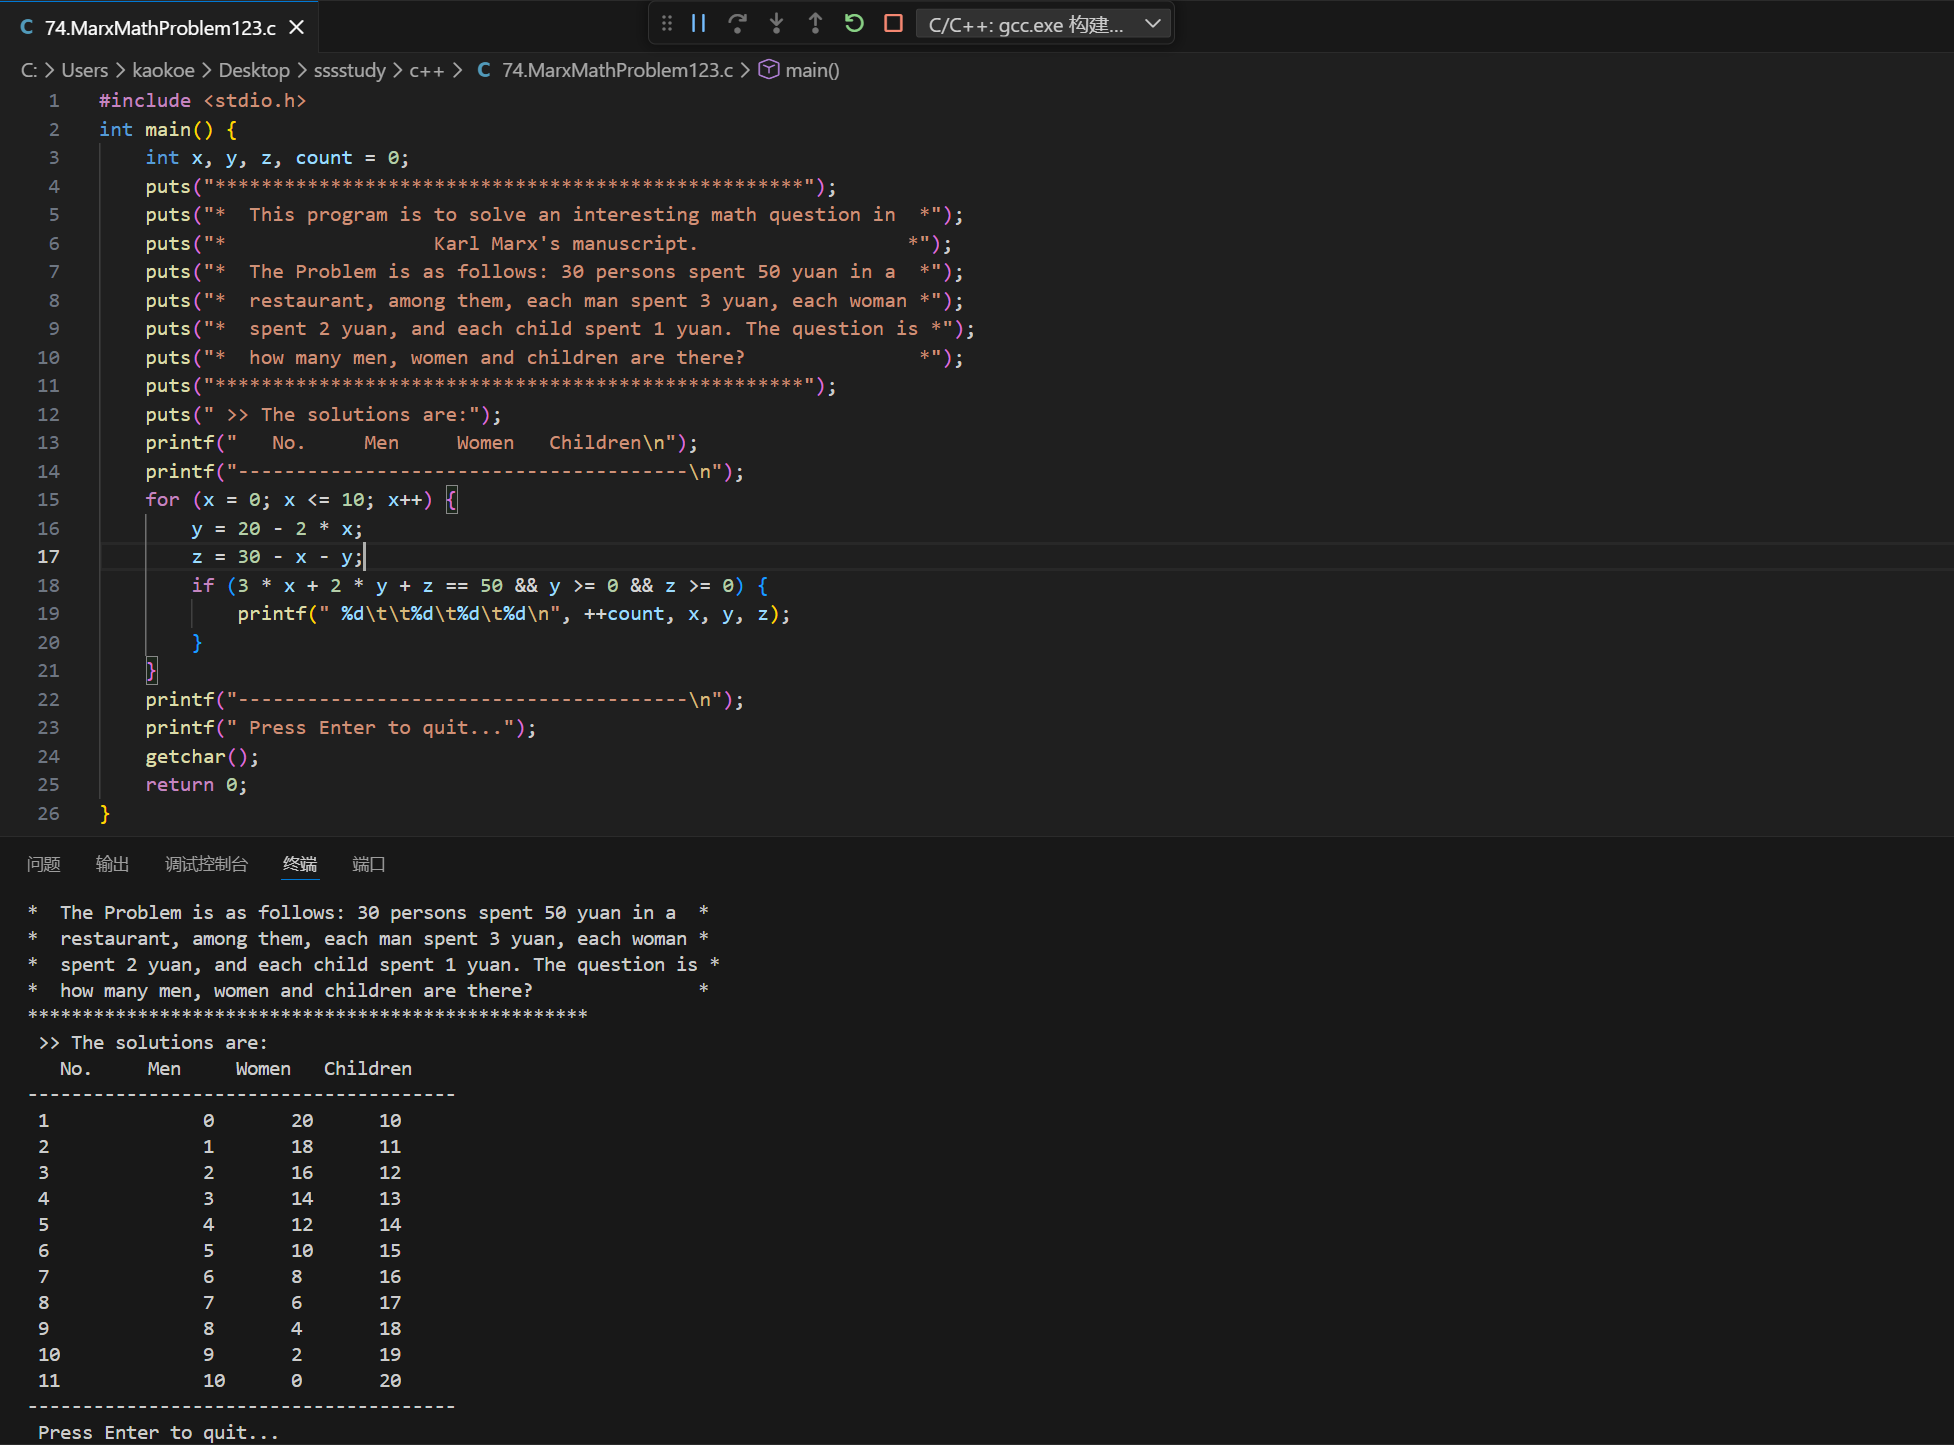Click the Step Over debug icon
This screenshot has width=1954, height=1445.
[737, 24]
